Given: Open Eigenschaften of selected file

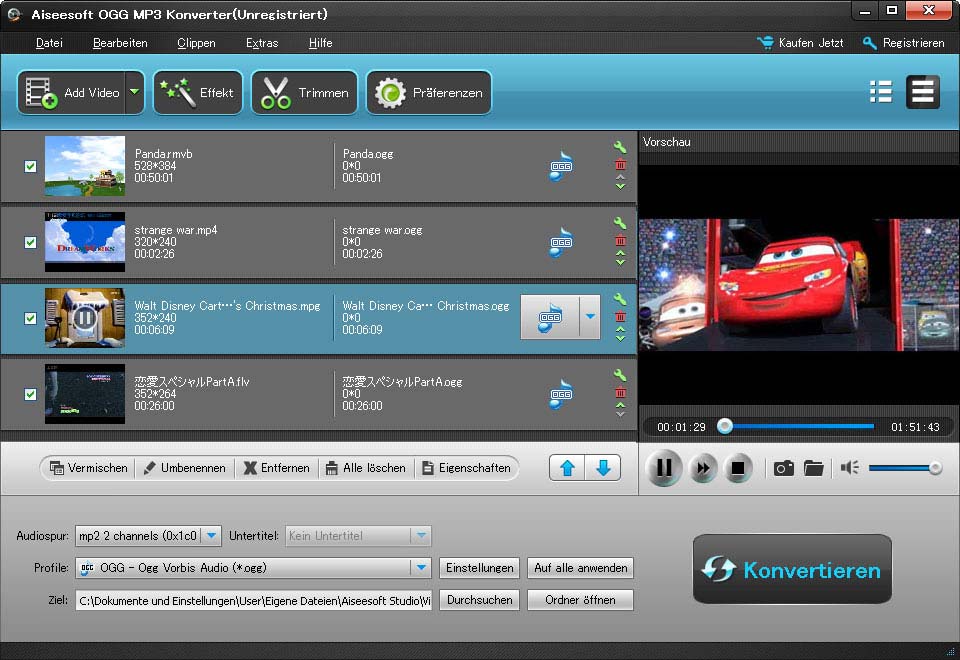Looking at the screenshot, I should (466, 468).
